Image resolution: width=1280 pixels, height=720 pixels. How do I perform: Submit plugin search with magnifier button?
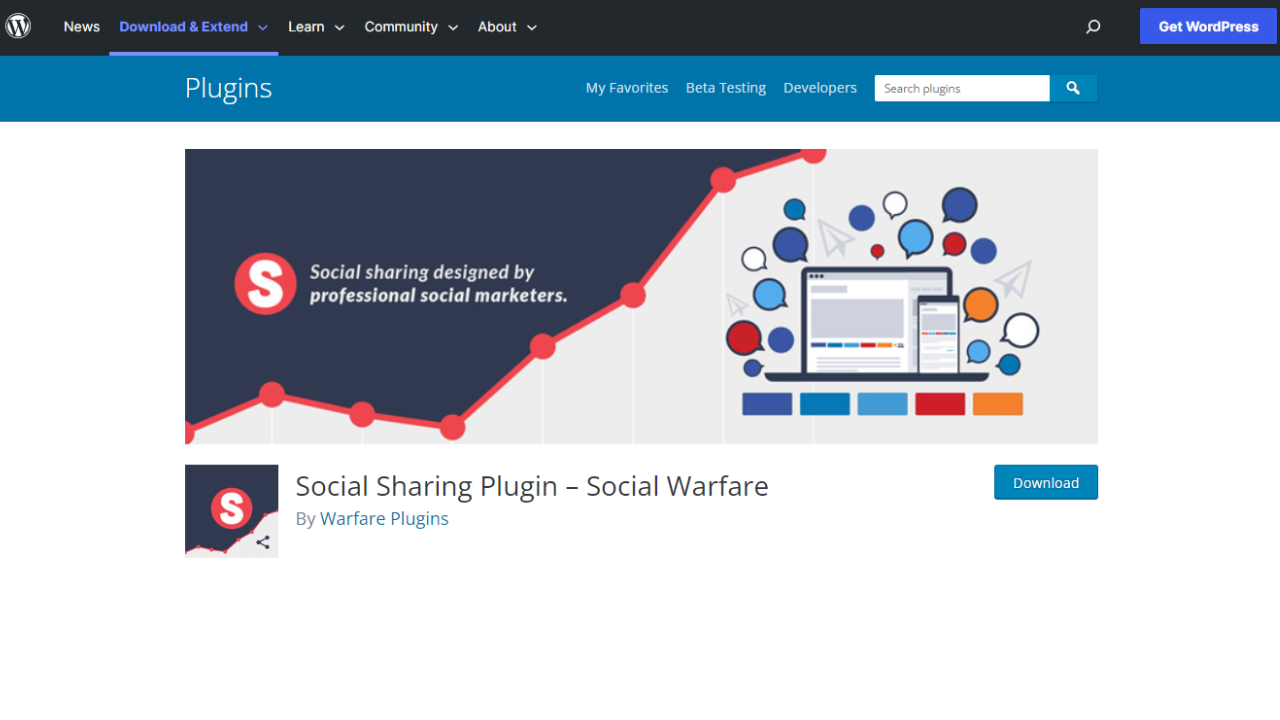click(1073, 88)
